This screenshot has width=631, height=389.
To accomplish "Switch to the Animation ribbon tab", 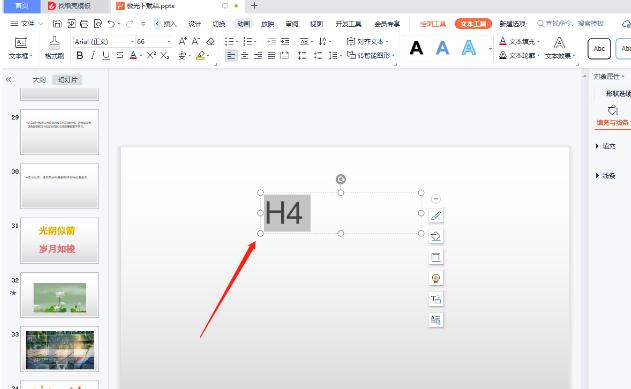I will pyautogui.click(x=243, y=24).
